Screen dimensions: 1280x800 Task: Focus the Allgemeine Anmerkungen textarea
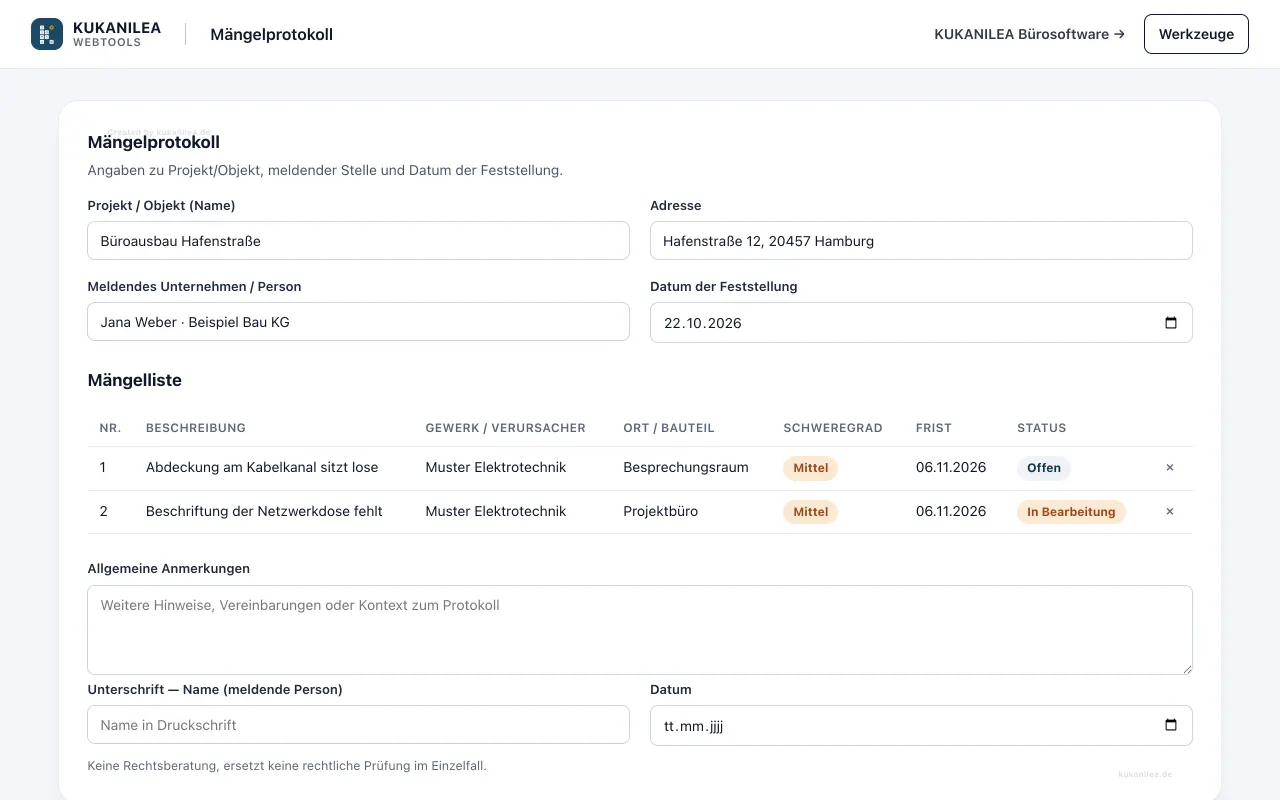click(x=640, y=630)
